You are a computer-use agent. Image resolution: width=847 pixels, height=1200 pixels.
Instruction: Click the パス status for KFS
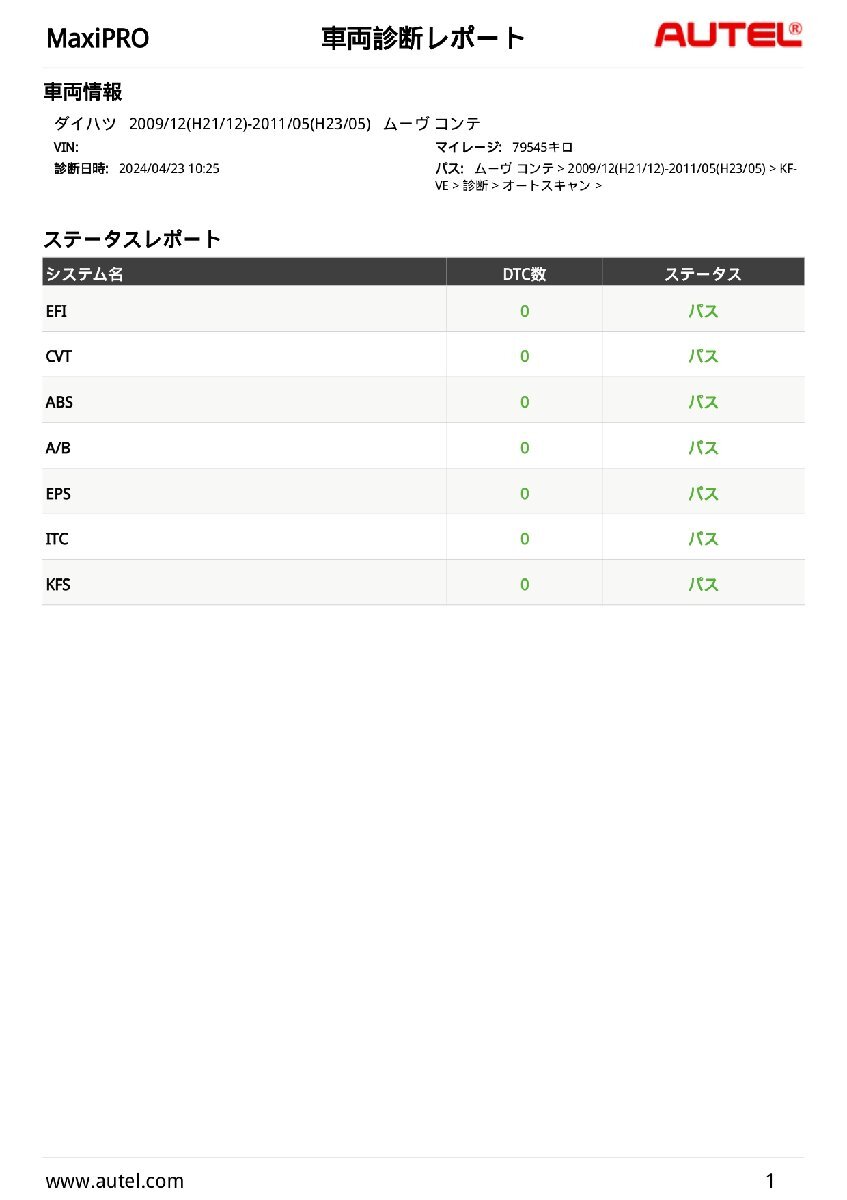(703, 585)
